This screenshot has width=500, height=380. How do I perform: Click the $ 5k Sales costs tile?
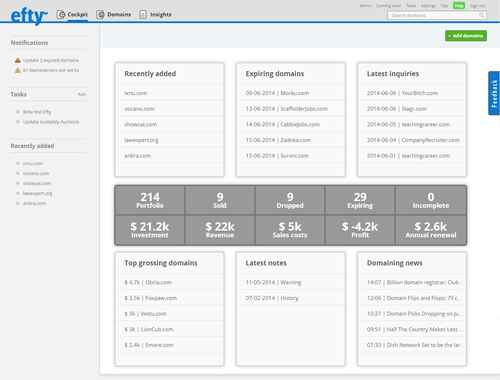coord(290,230)
